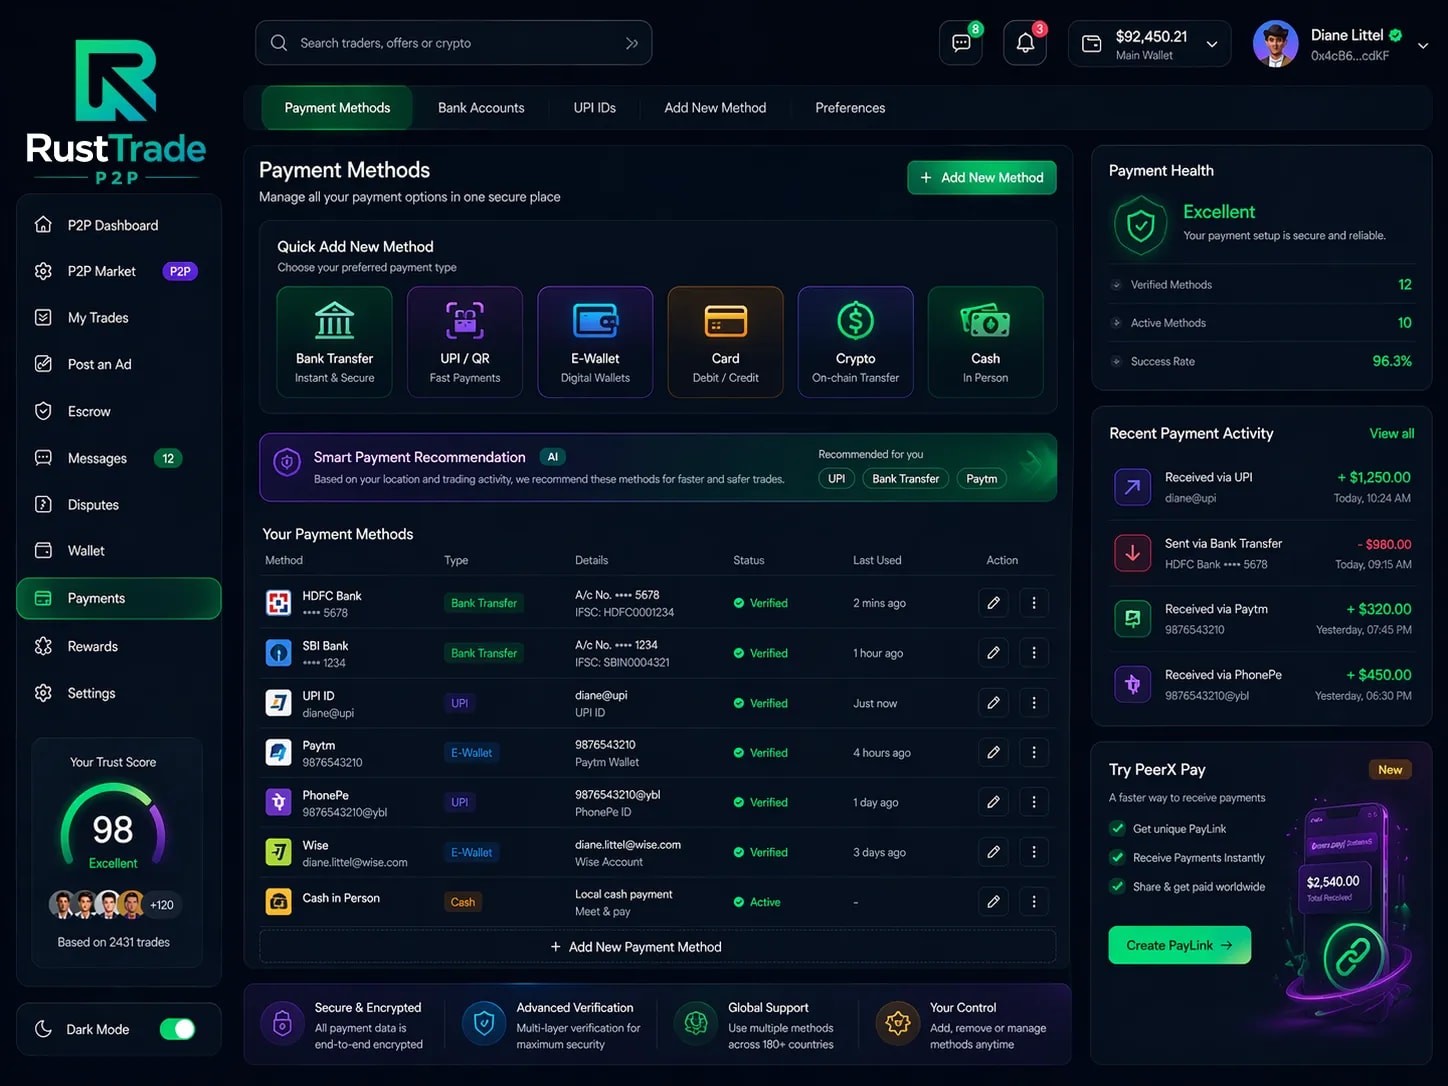
Task: Click Get unique PayLink checkmark
Action: (1117, 828)
